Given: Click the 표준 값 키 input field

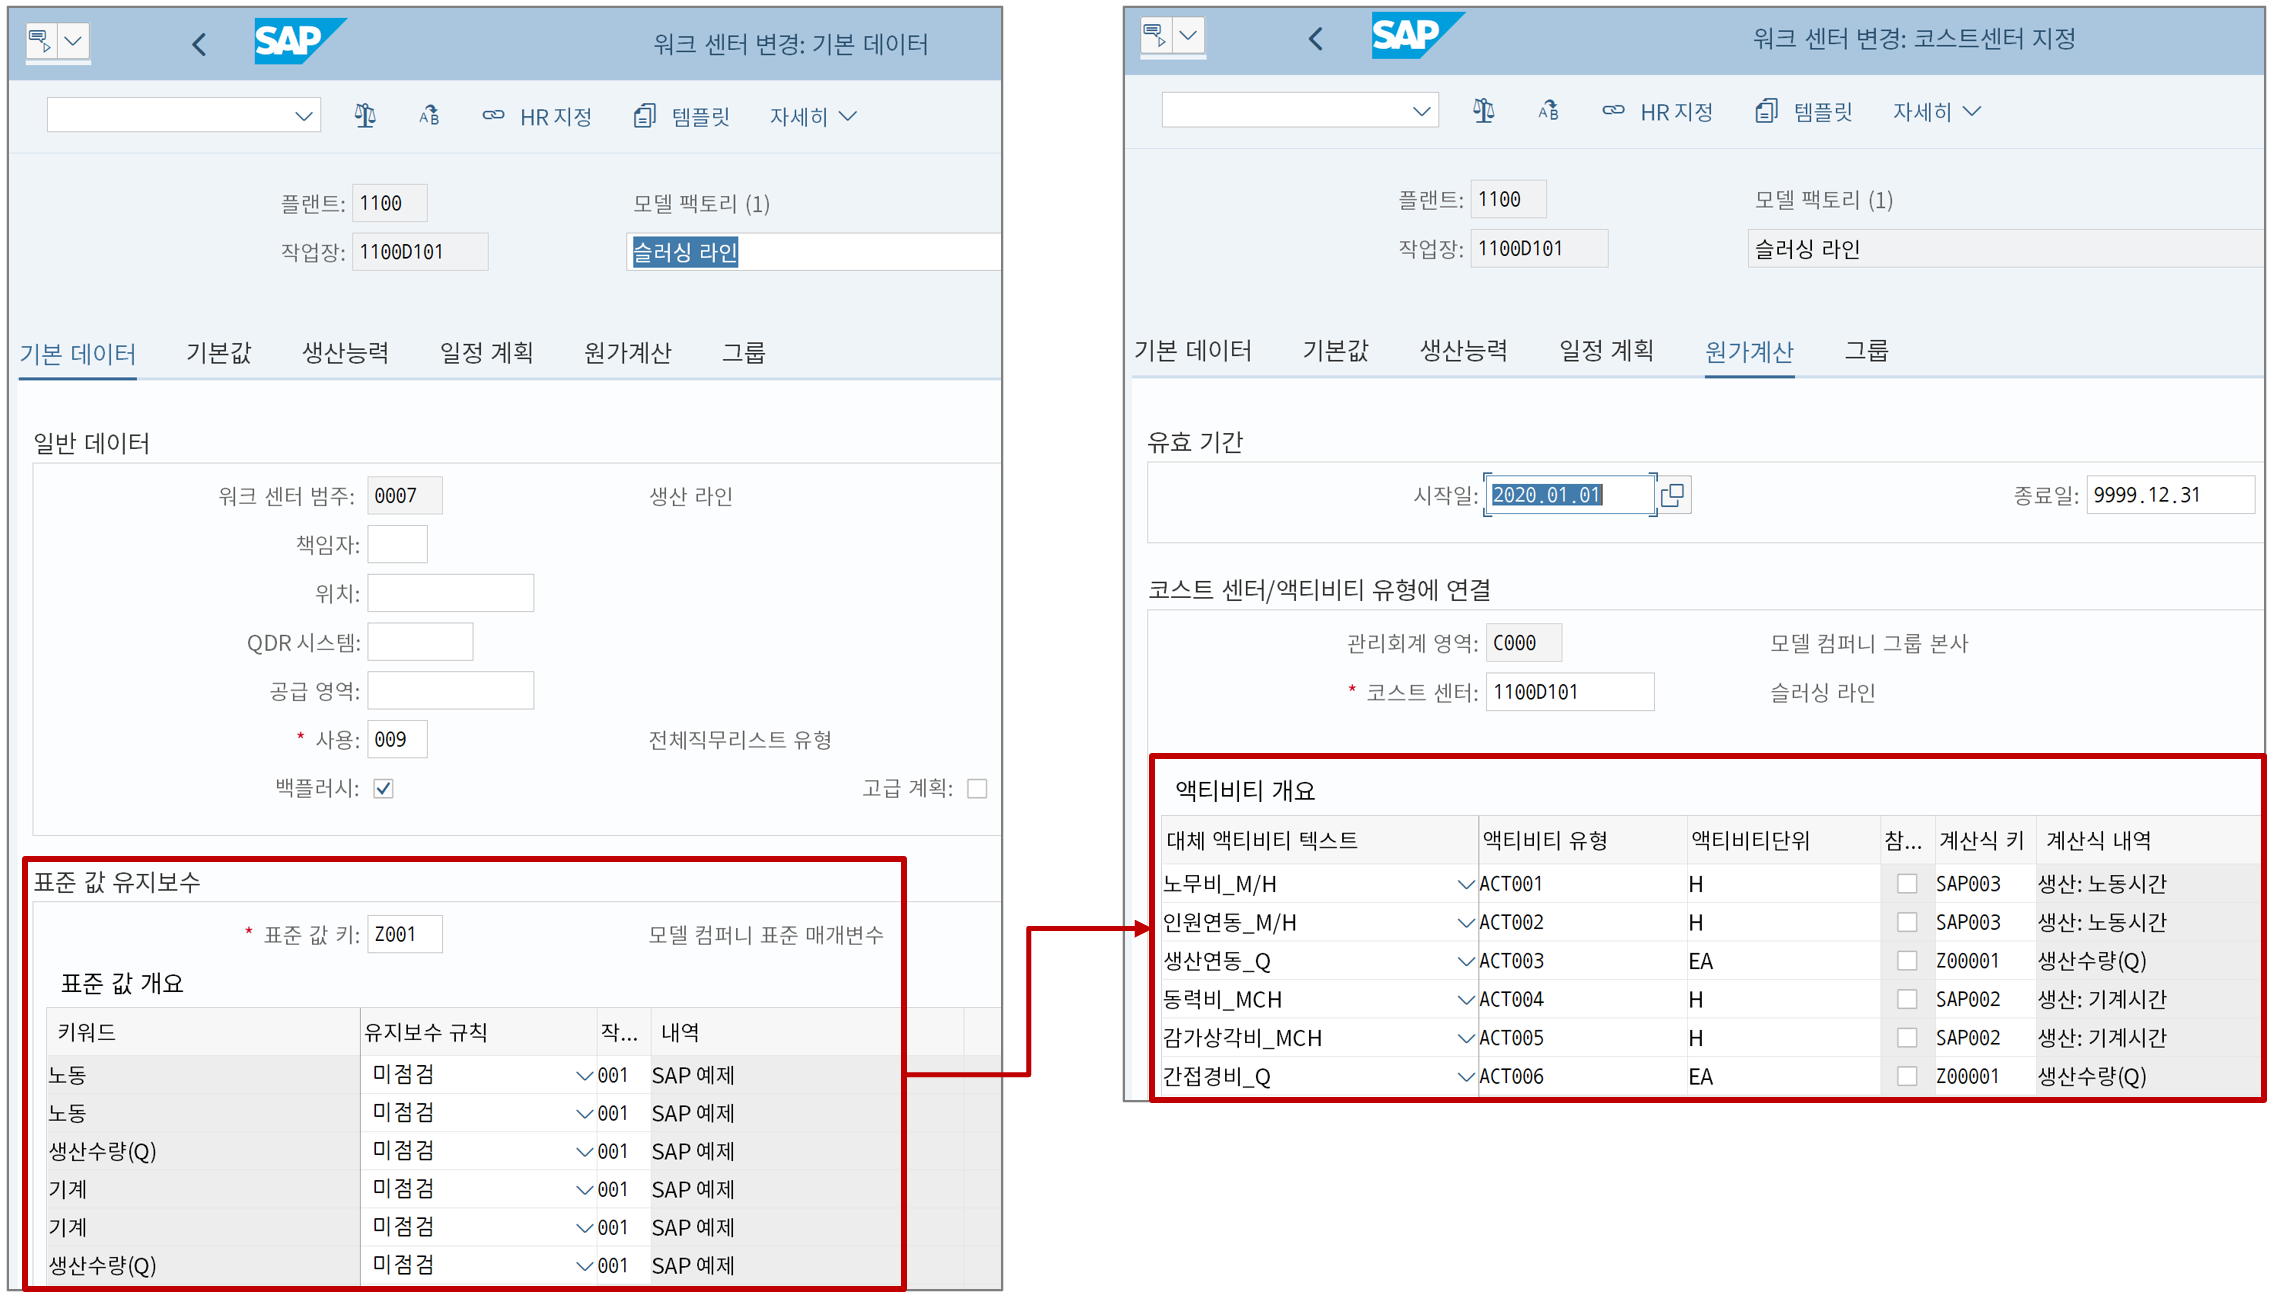Looking at the screenshot, I should 404,934.
